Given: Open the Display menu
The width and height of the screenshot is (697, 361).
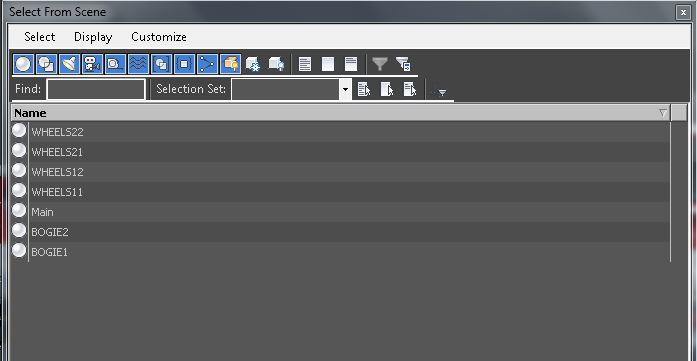Looking at the screenshot, I should click(93, 37).
